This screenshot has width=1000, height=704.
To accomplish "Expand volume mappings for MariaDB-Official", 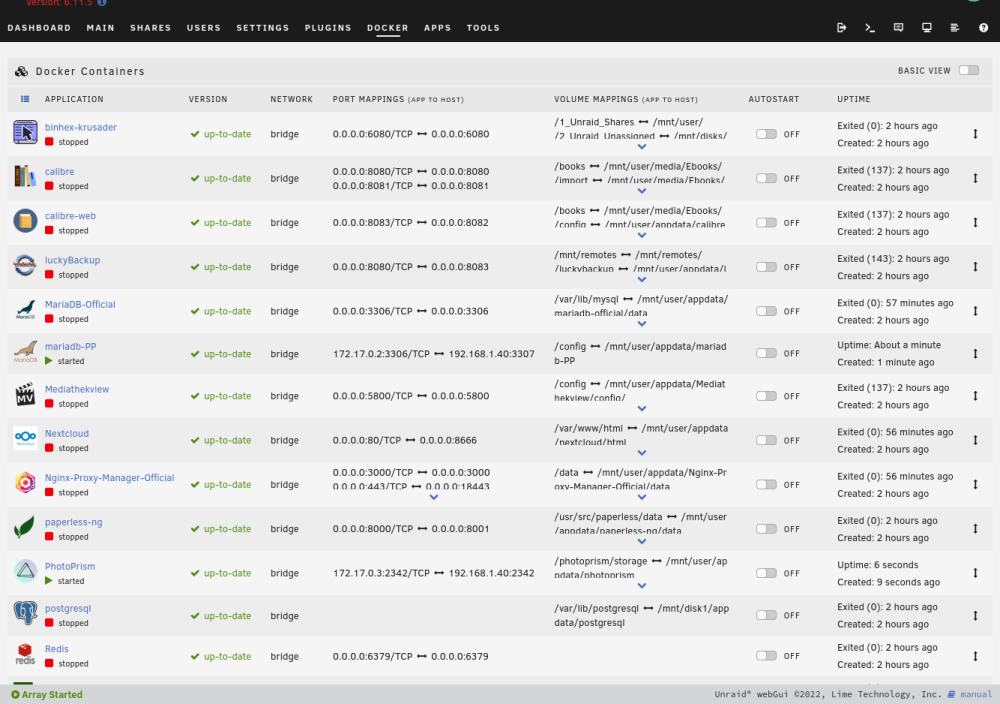I will pos(642,324).
